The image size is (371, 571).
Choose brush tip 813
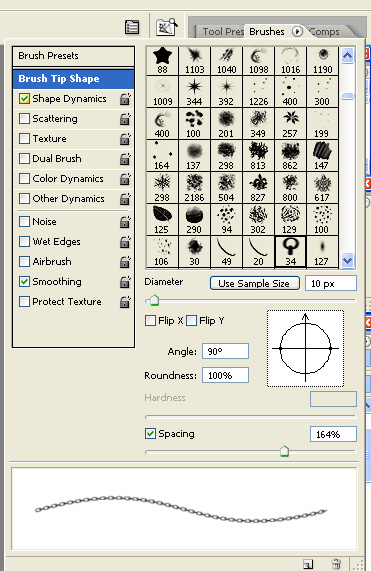[x=258, y=156]
